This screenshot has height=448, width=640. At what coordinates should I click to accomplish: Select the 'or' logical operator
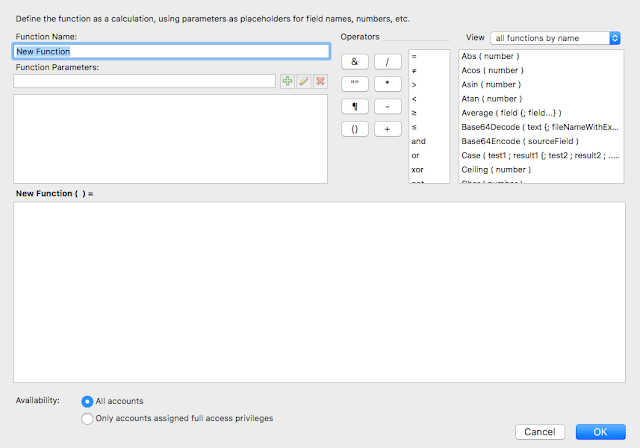[x=429, y=155]
